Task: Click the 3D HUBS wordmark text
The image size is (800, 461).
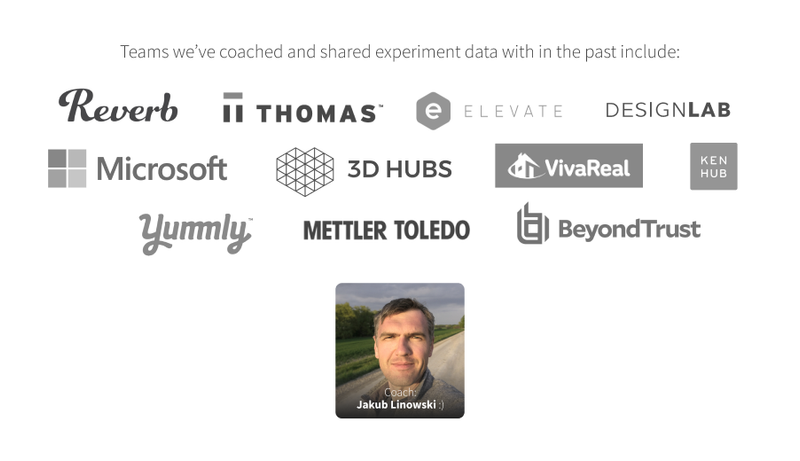Action: point(399,169)
